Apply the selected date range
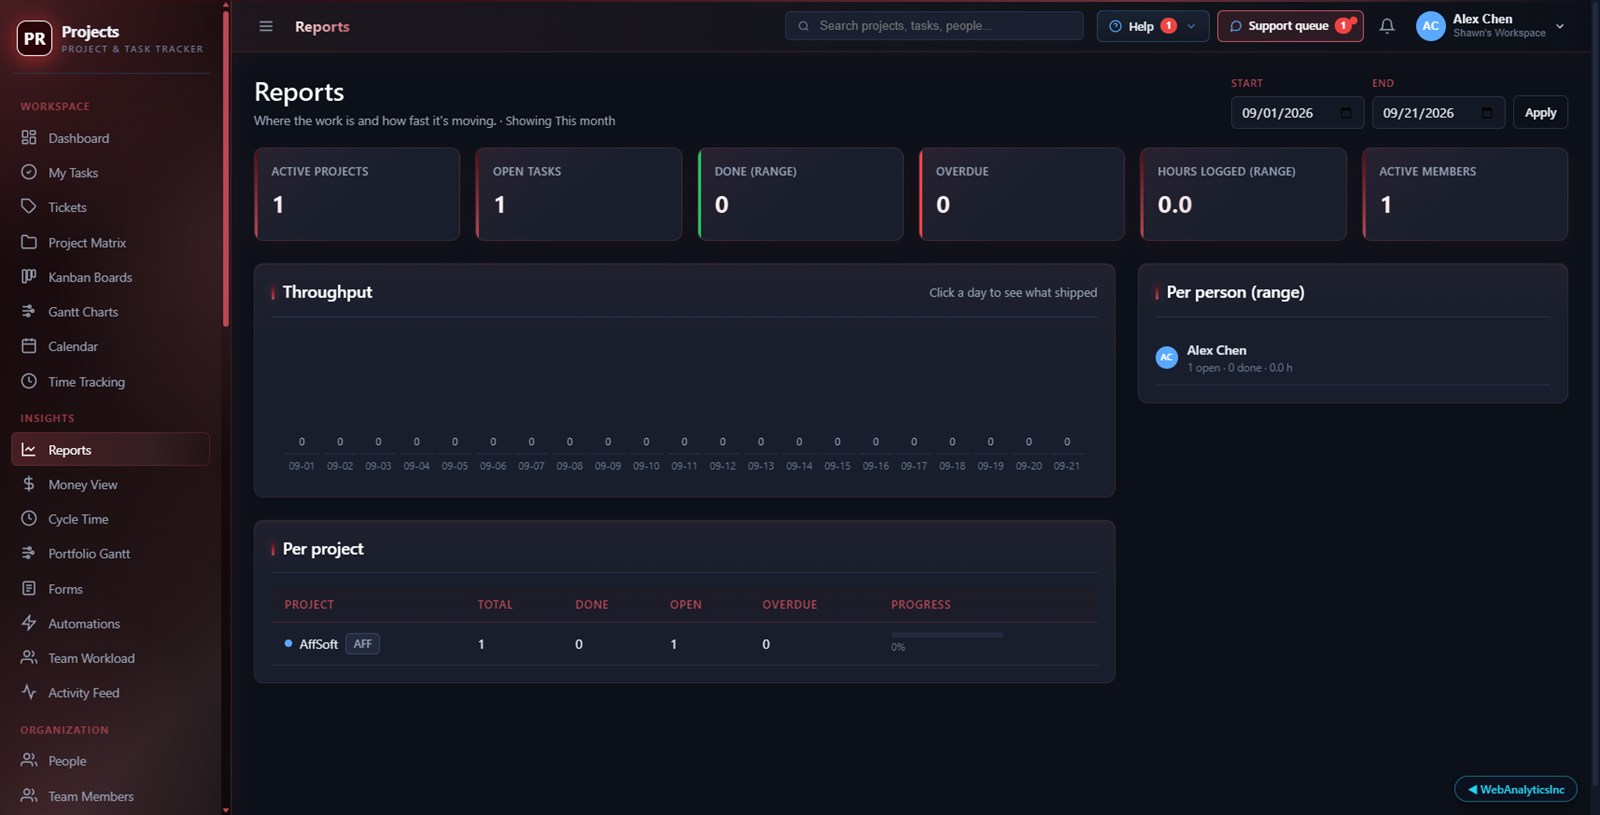Image resolution: width=1600 pixels, height=815 pixels. pyautogui.click(x=1540, y=113)
